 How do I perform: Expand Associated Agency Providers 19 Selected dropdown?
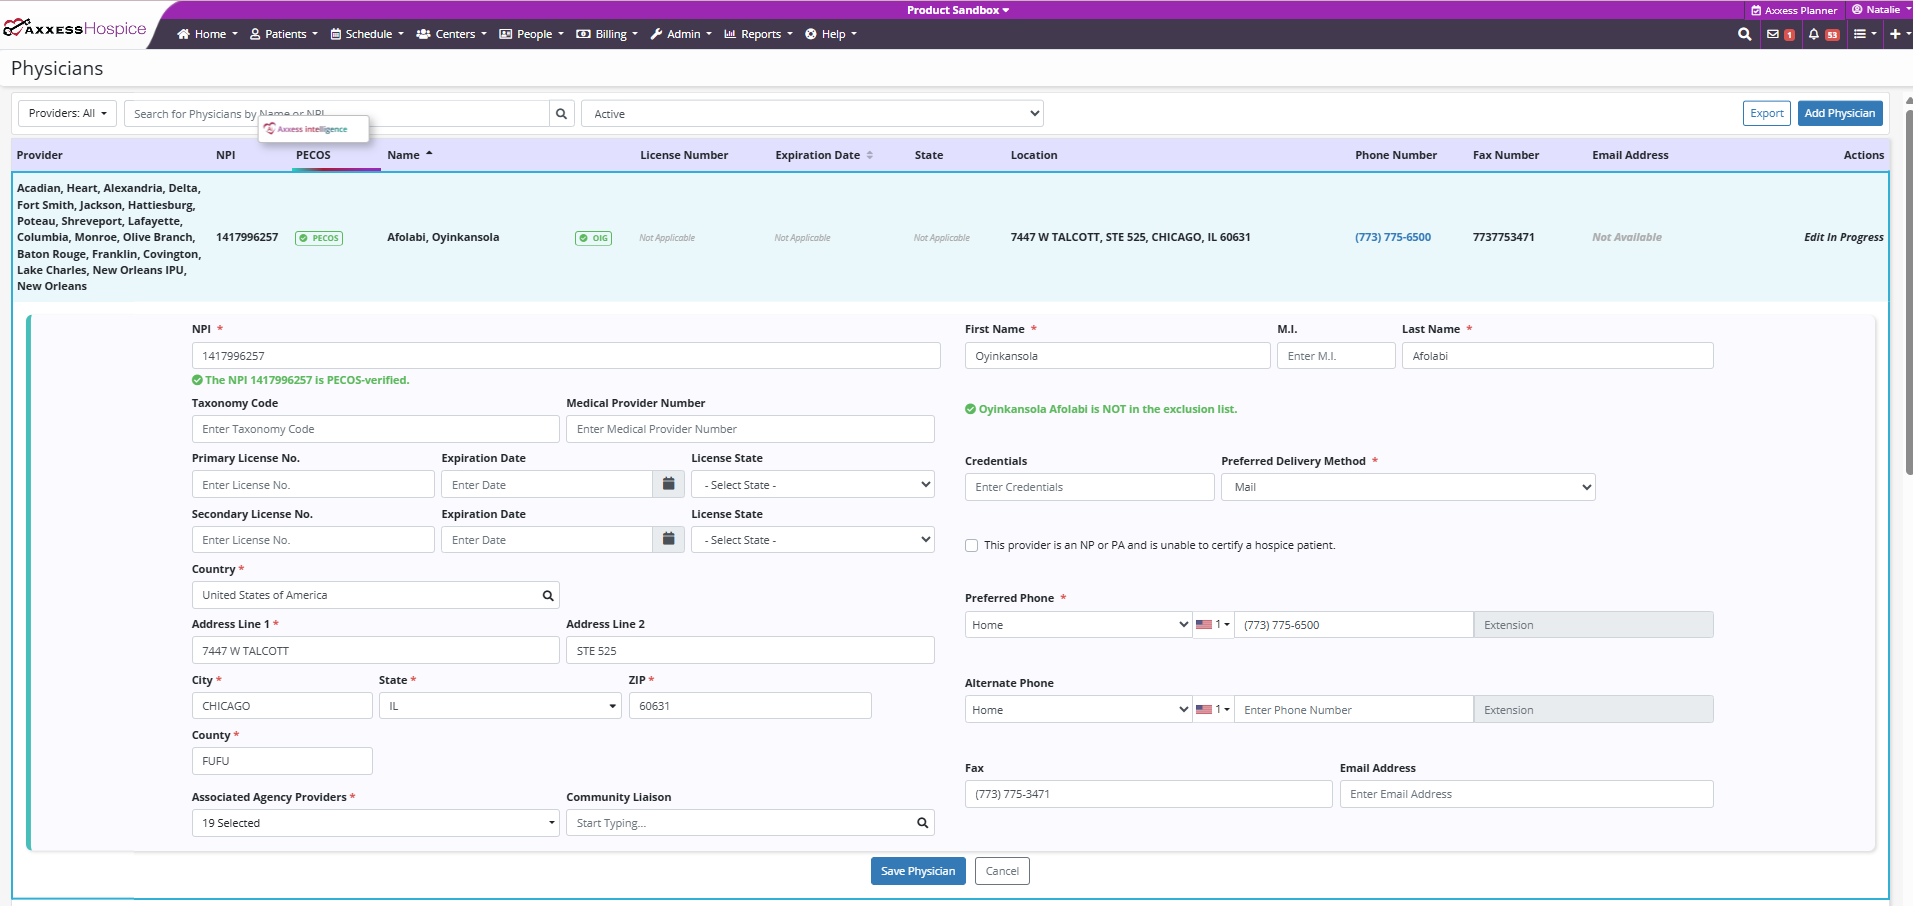375,823
